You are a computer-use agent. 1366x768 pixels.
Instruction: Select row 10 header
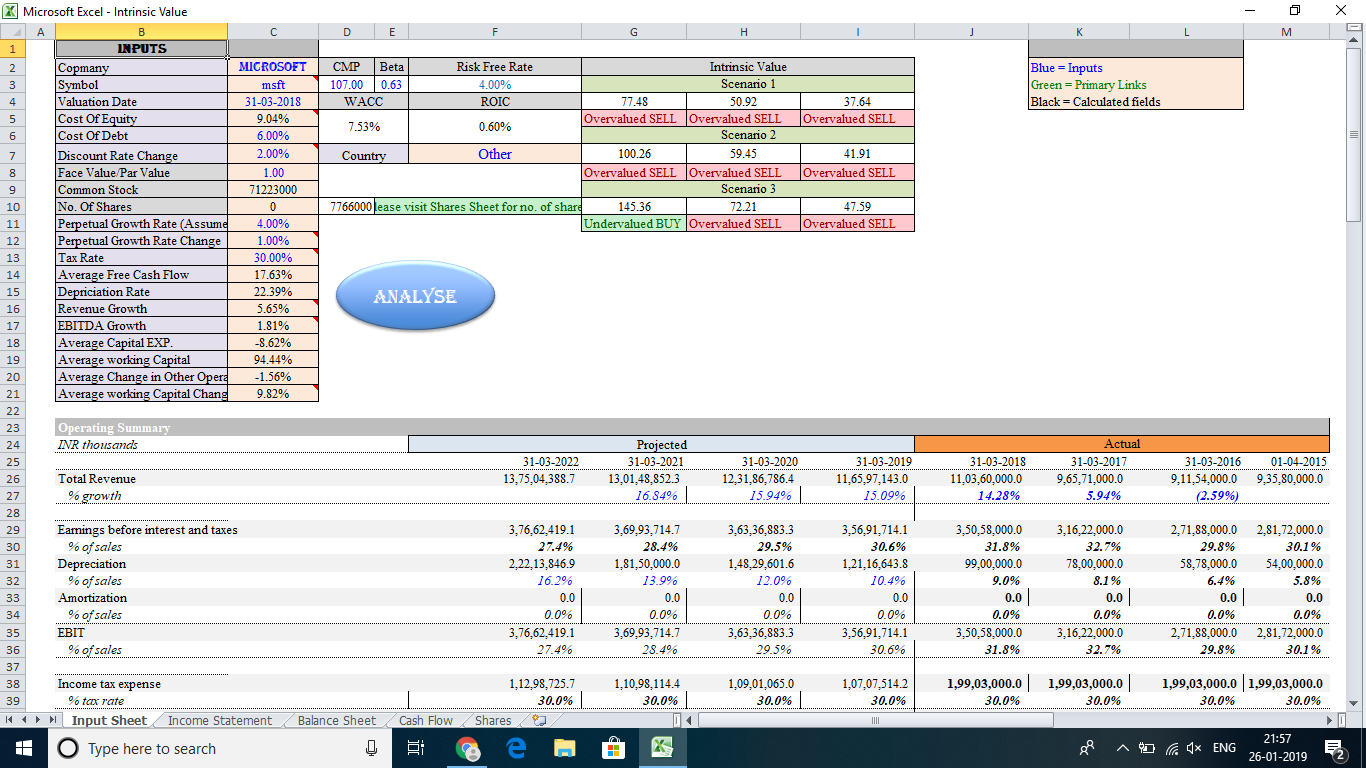12,206
